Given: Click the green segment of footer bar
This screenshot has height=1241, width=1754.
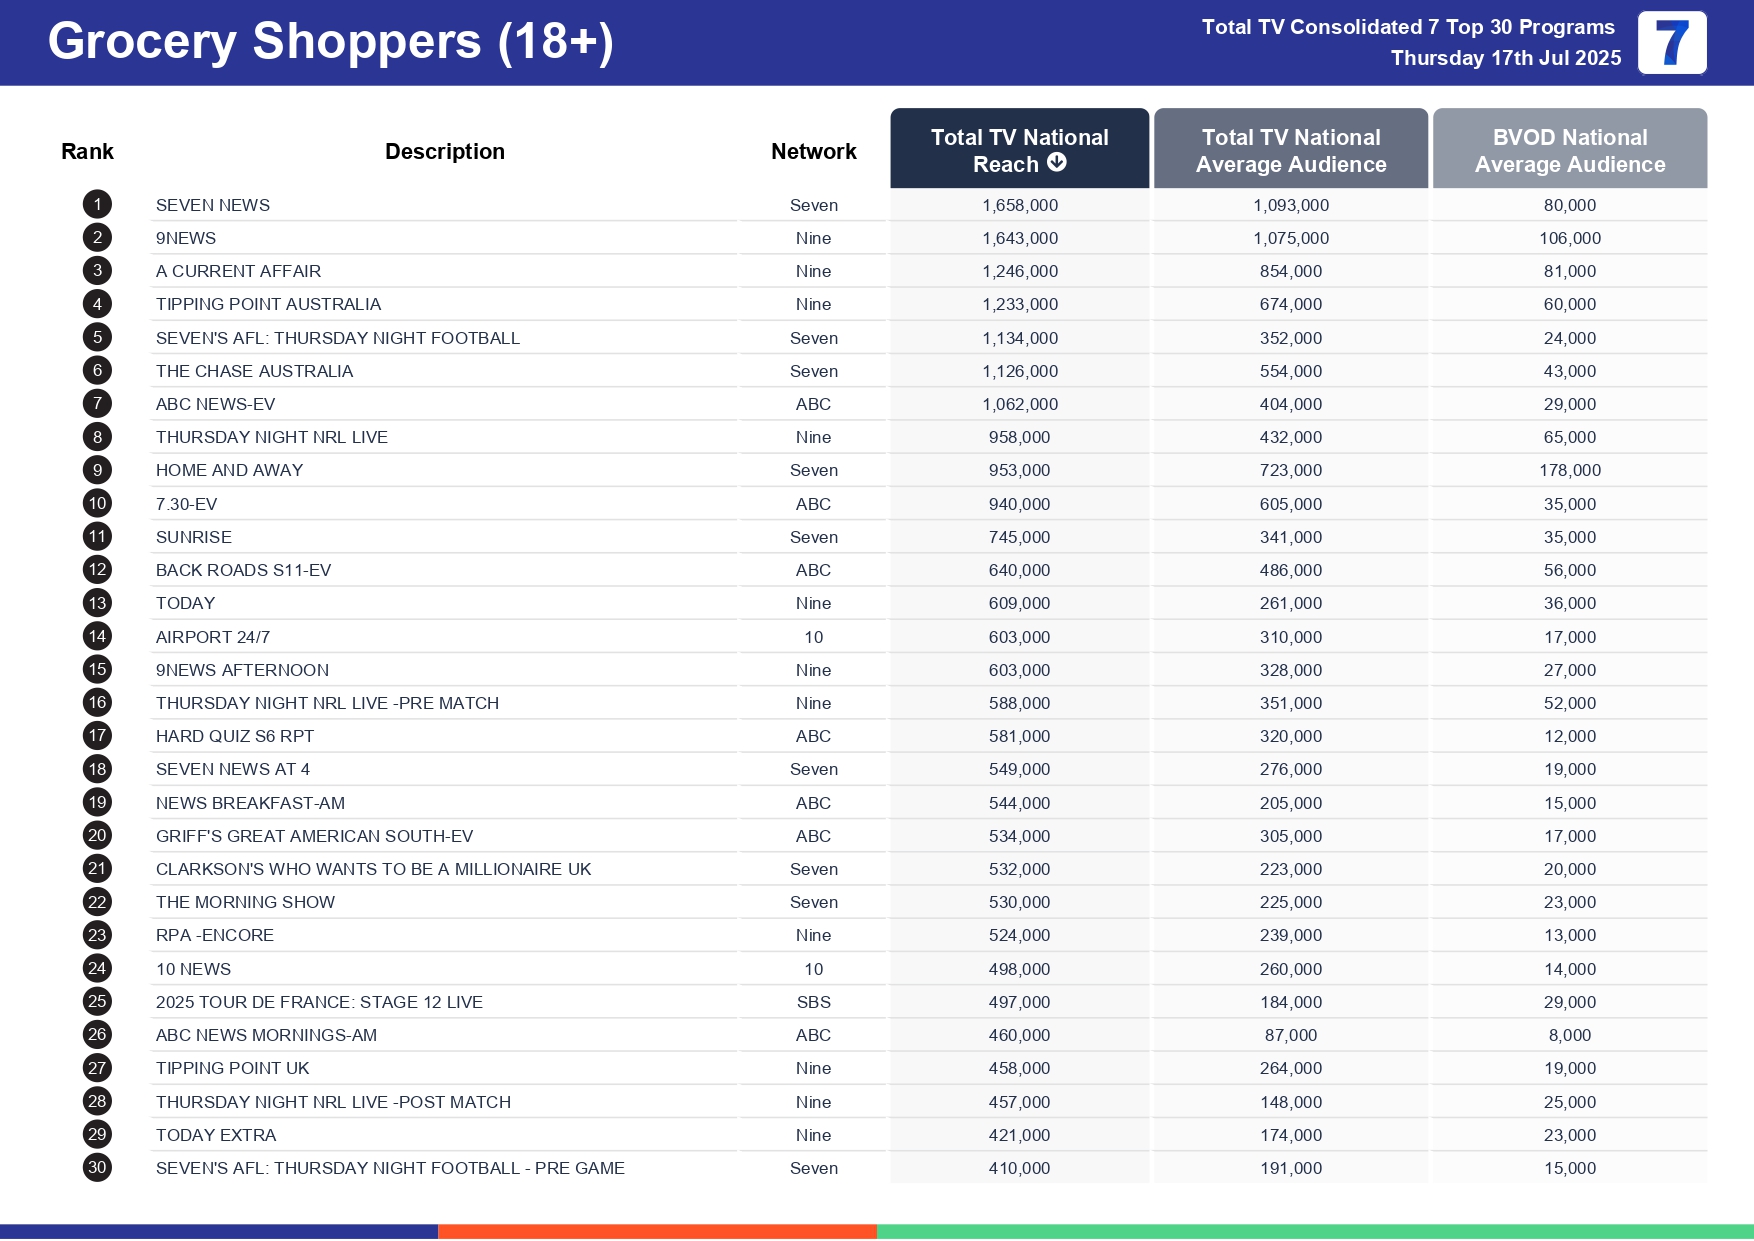Looking at the screenshot, I should pos(1314,1231).
